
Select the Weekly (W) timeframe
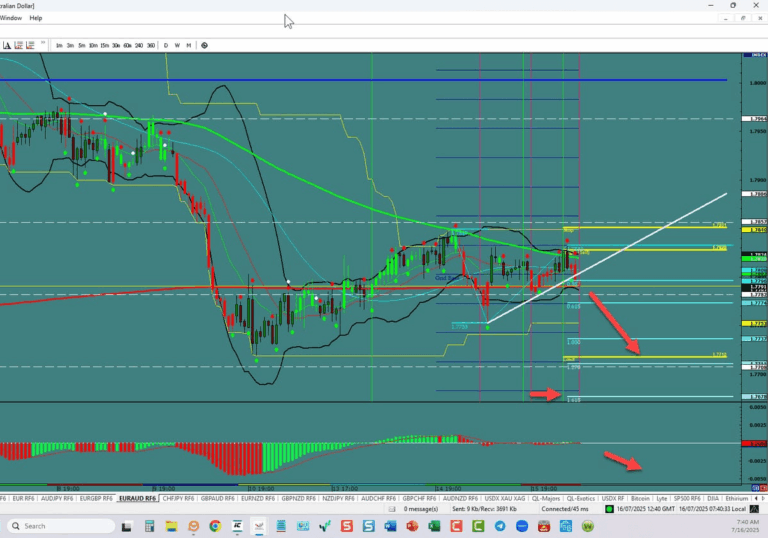pyautogui.click(x=177, y=46)
